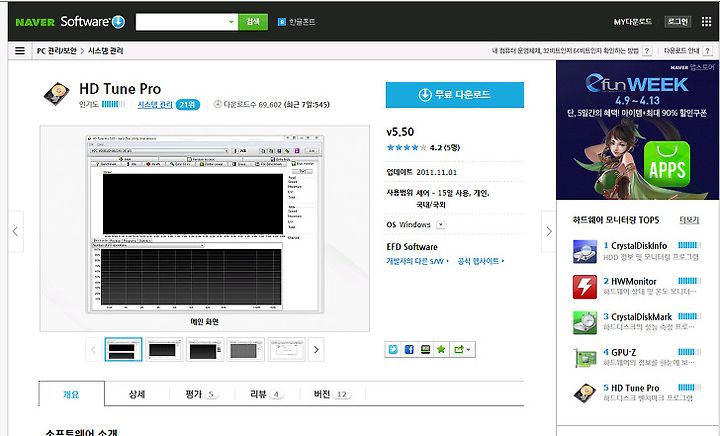Click the GPU-Z graphics card icon

585,358
